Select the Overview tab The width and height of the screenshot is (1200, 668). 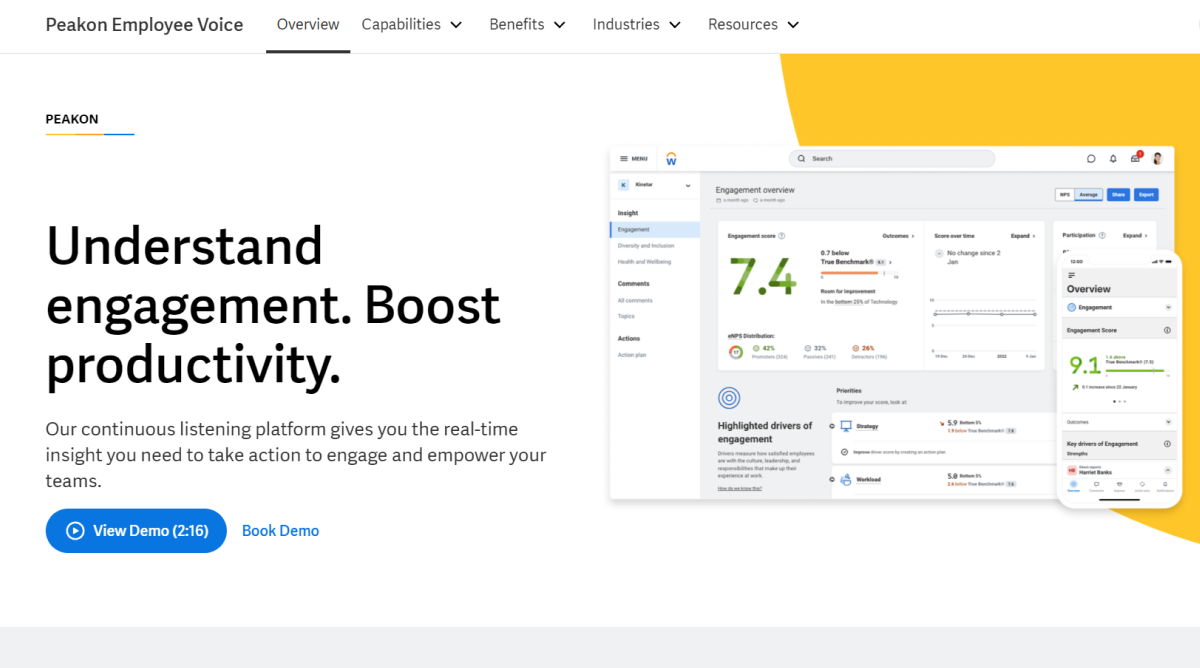pos(308,25)
